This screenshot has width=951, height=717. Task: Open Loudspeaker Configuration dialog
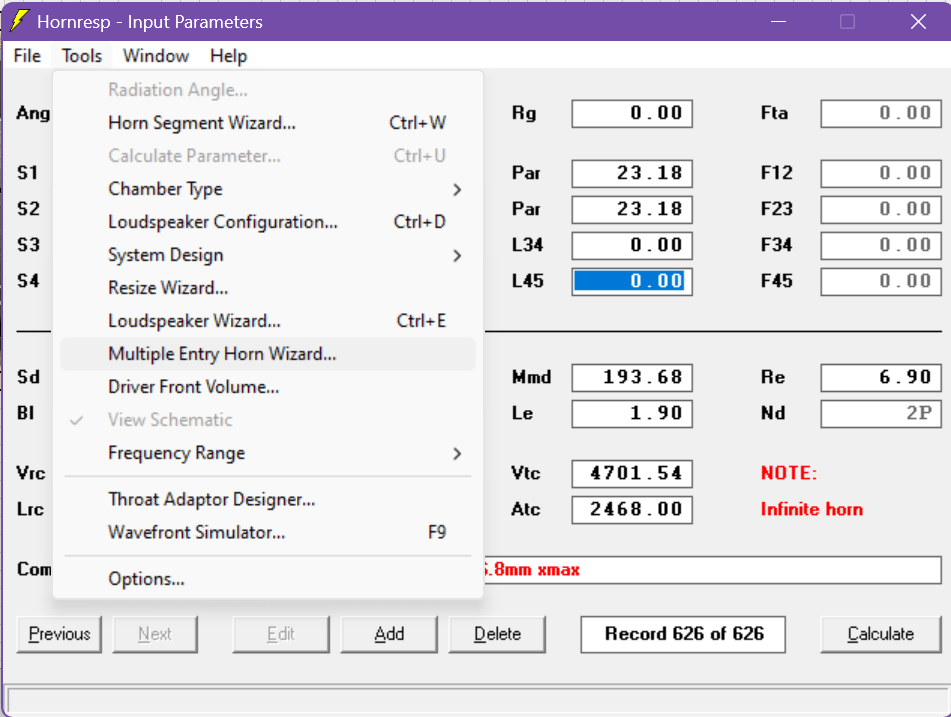(268, 222)
